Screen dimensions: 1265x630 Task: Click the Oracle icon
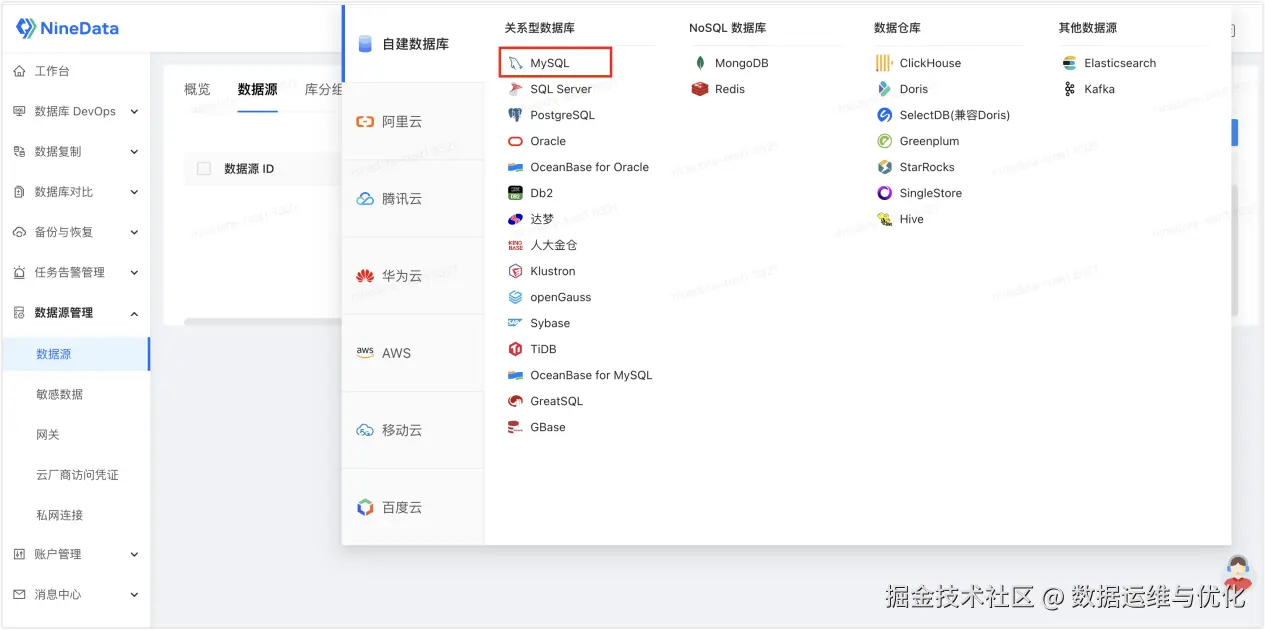coord(515,141)
